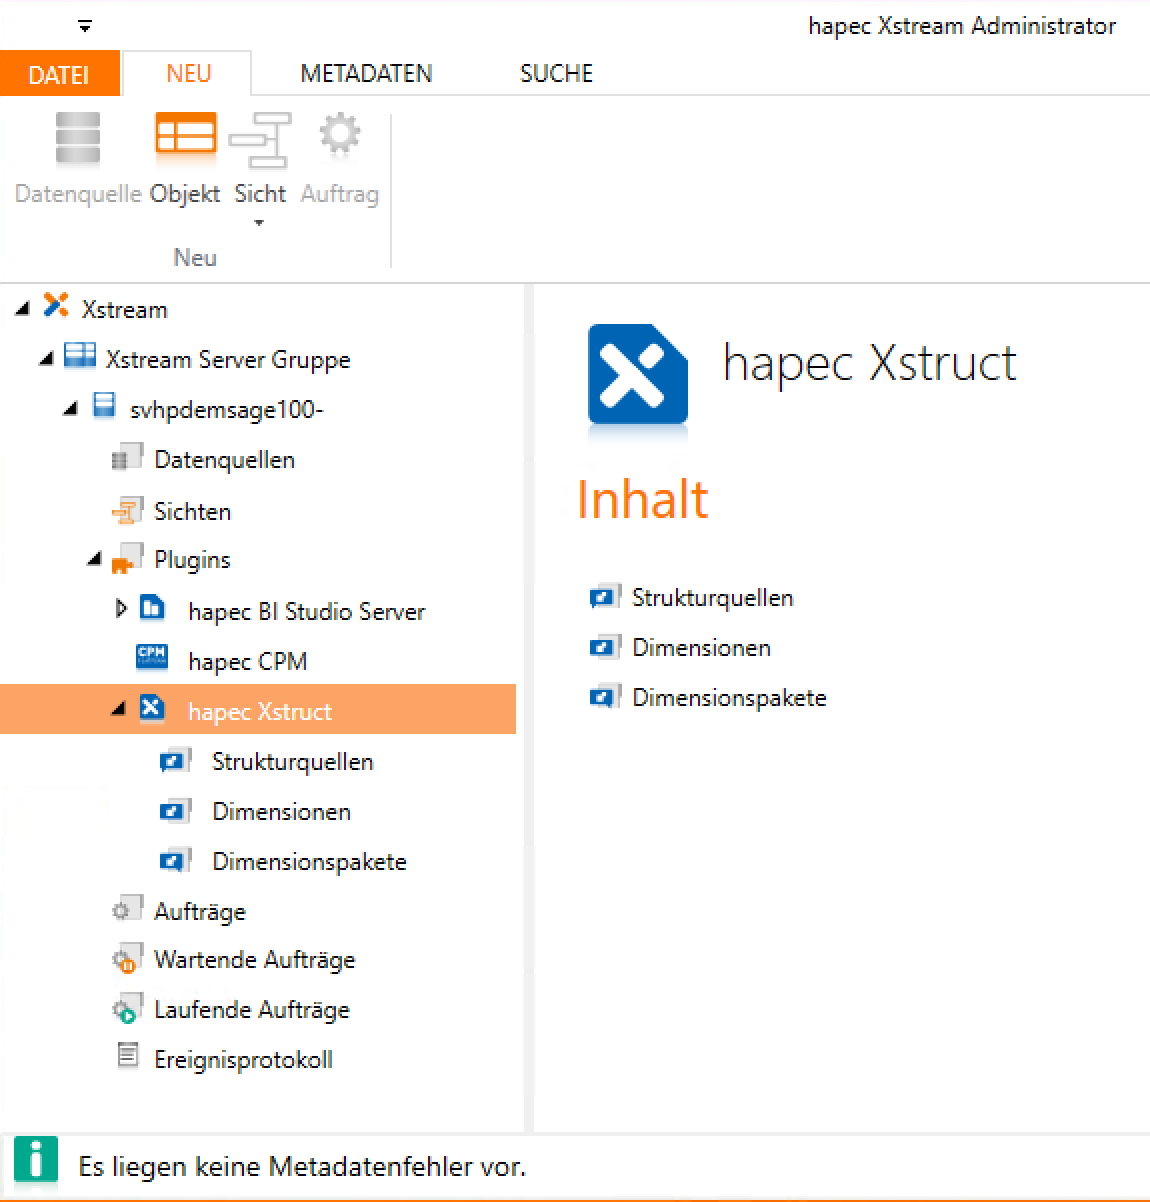Click the Datenquelle database icon

77,137
